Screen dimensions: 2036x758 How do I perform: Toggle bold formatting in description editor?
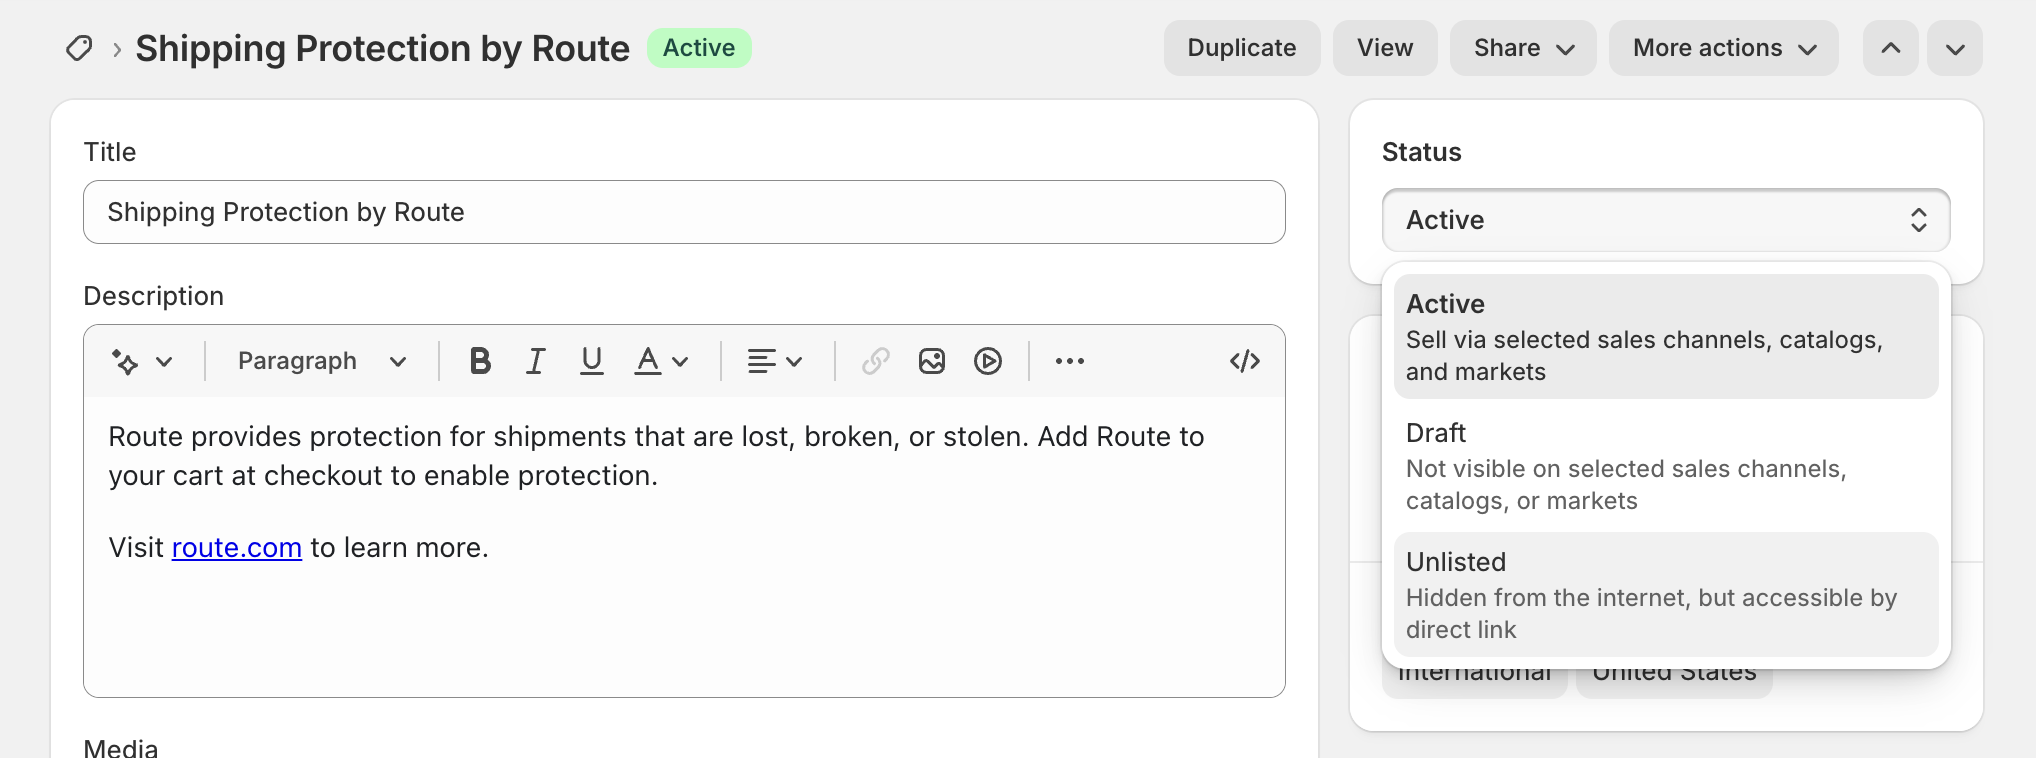pos(480,361)
